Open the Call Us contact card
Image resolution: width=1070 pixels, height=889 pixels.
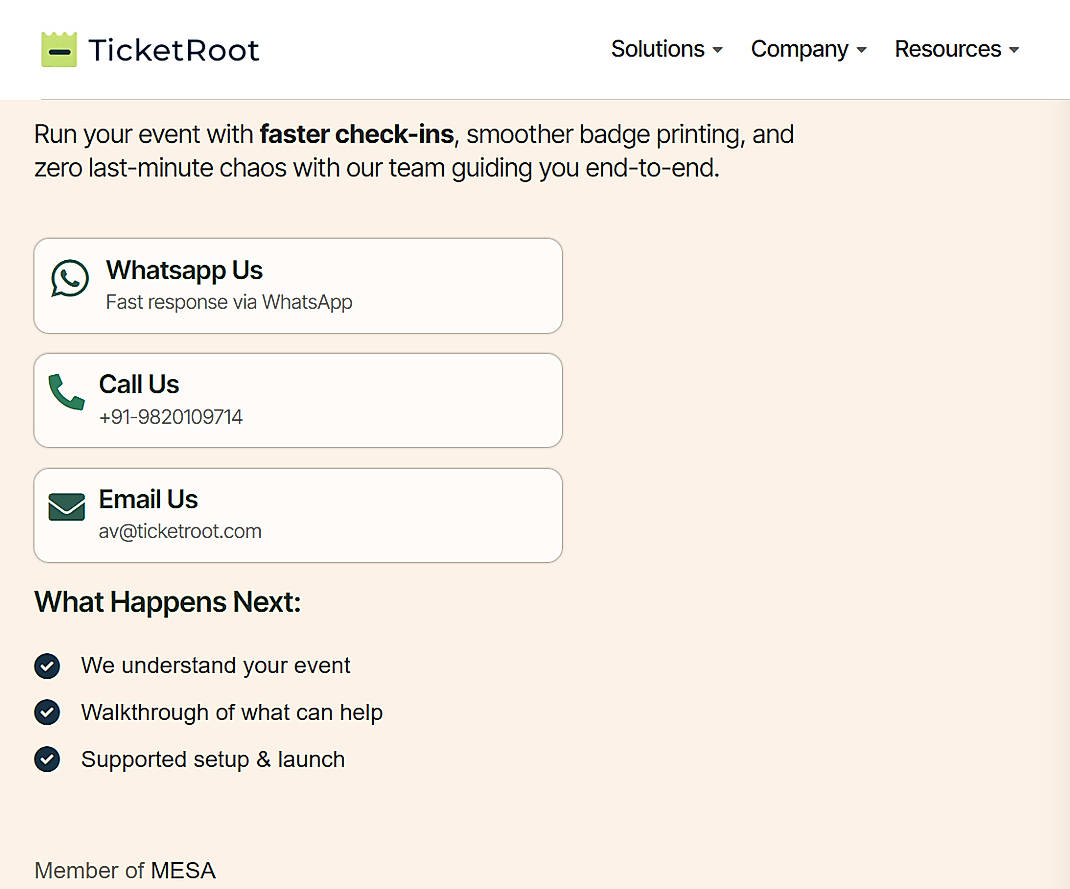click(298, 400)
